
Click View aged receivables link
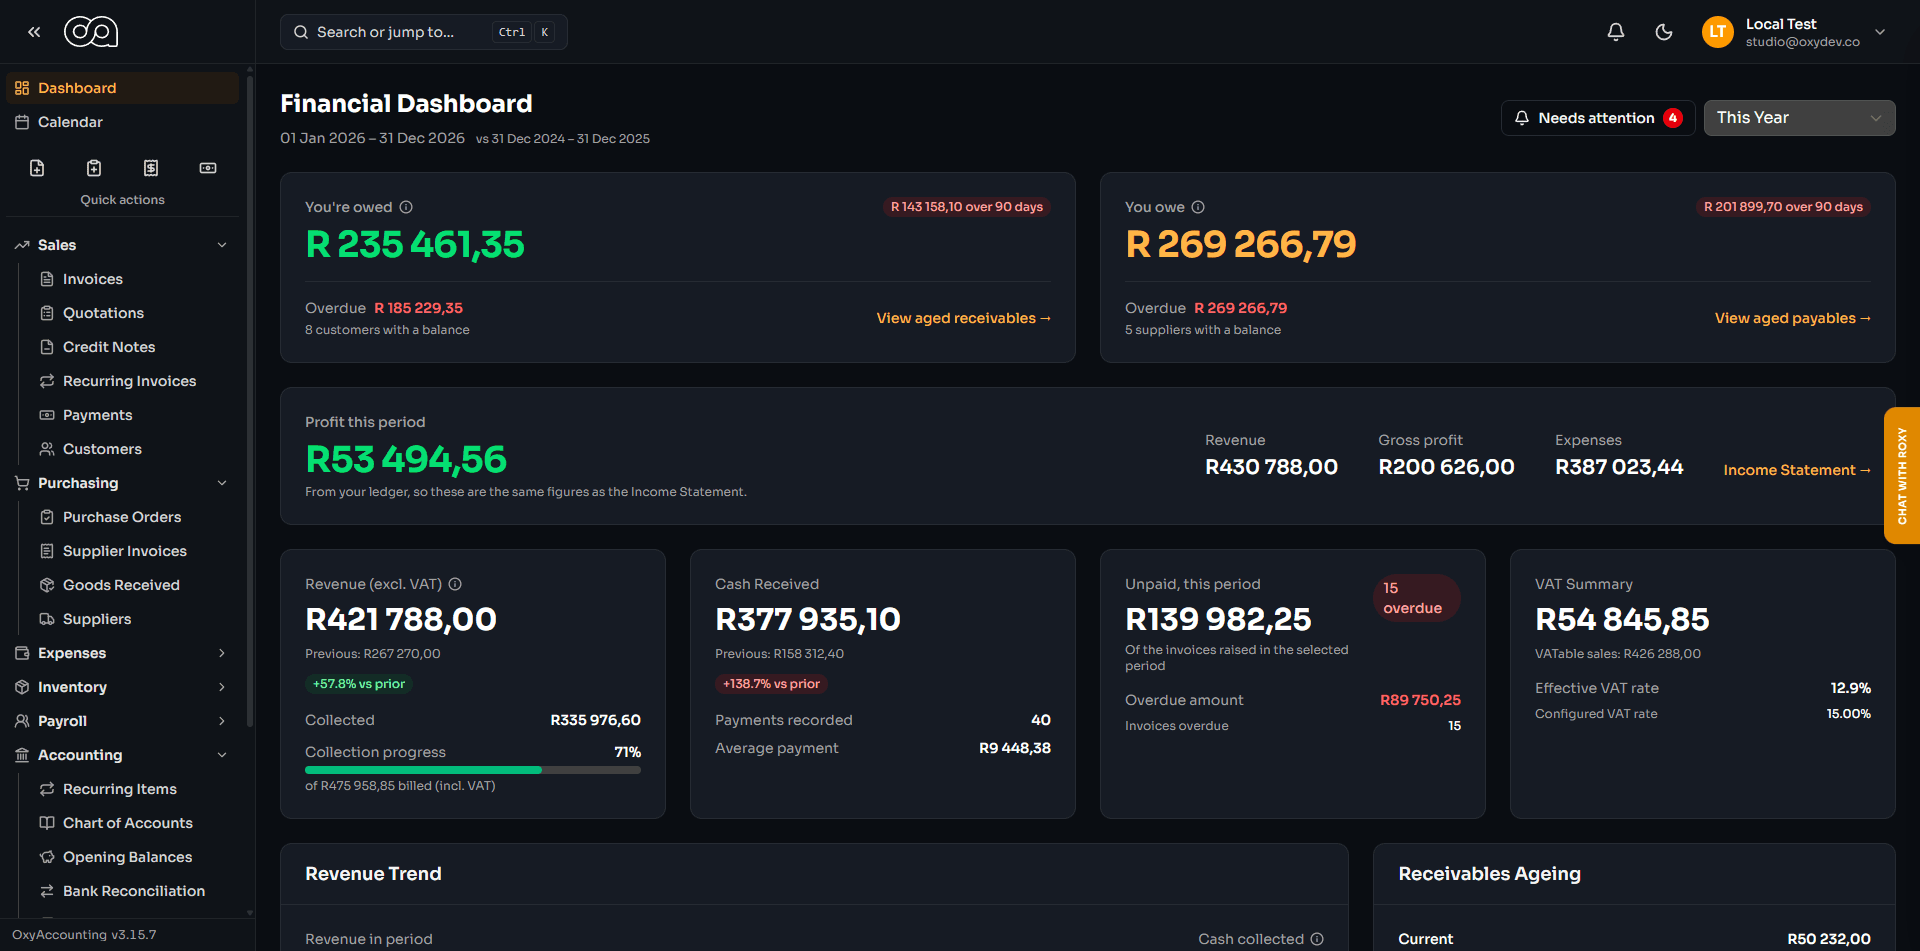click(x=963, y=318)
